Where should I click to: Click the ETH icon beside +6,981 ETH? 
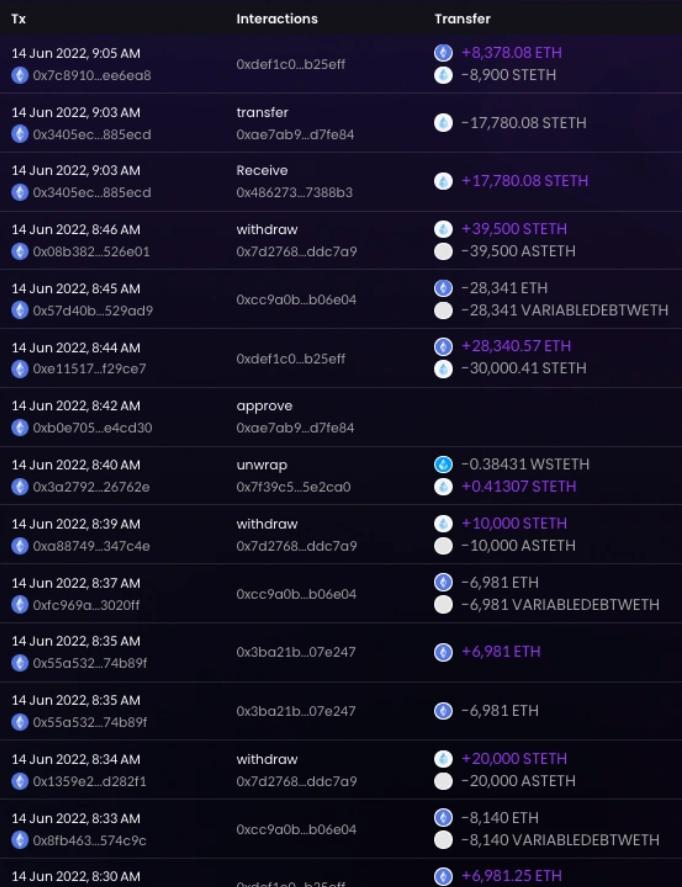[443, 652]
